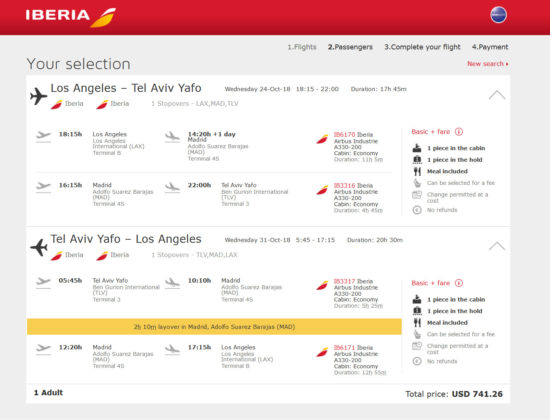Click the outbound airplane icon beside Los Angeles – Tel Aviv Yafo

point(39,96)
